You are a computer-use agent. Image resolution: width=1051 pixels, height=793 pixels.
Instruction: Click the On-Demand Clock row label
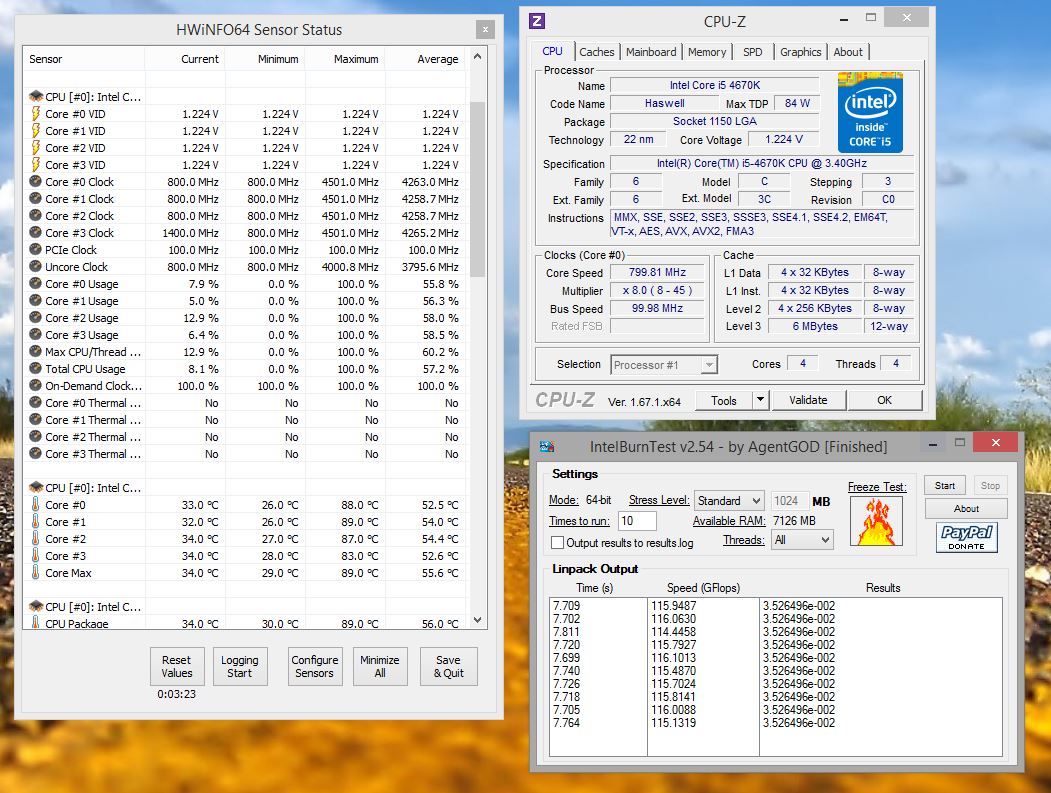pos(94,386)
